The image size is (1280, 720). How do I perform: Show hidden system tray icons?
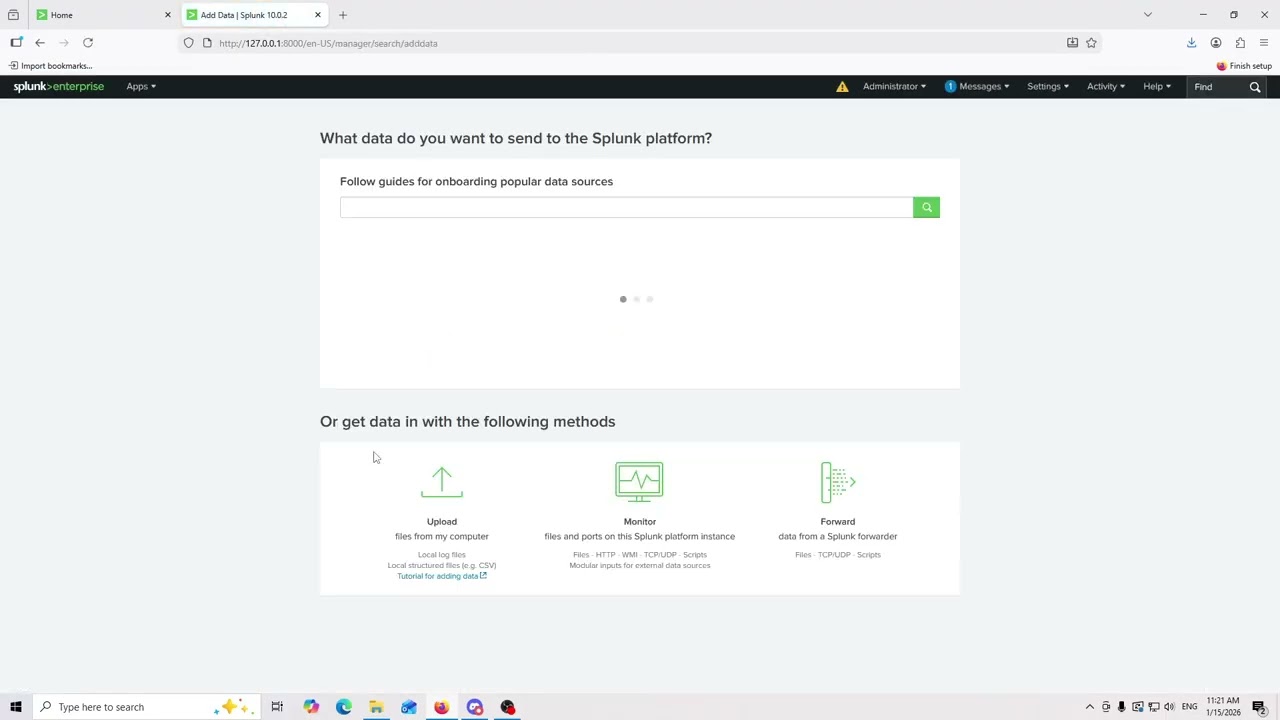pyautogui.click(x=1090, y=707)
